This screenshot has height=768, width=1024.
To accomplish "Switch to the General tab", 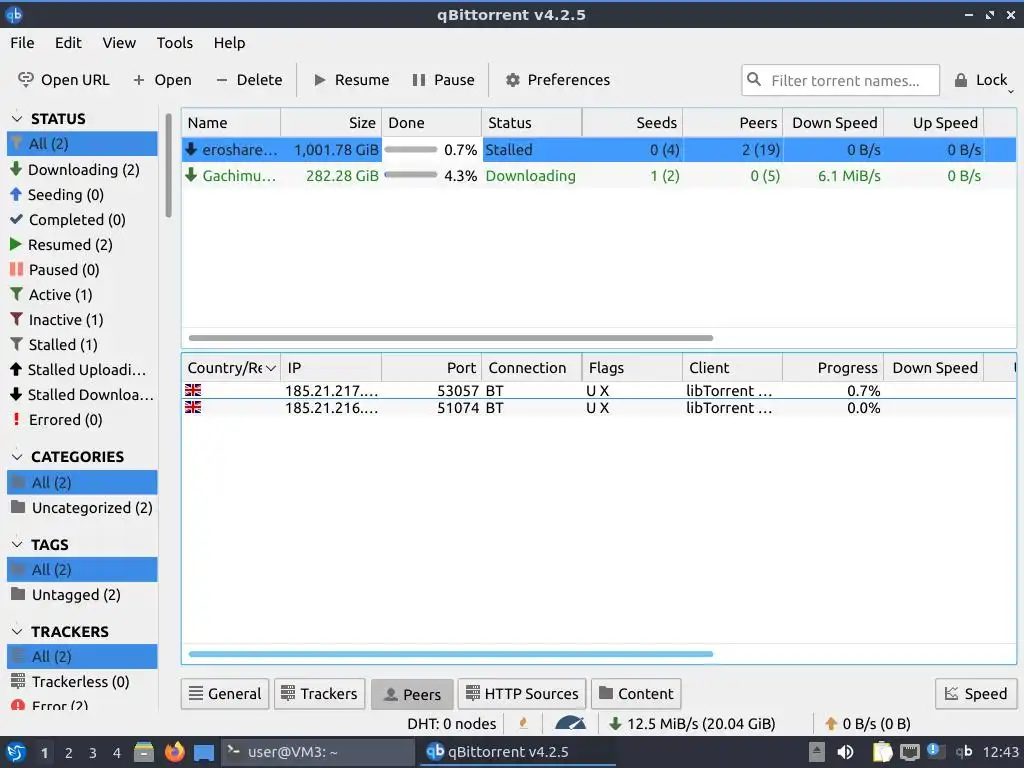I will (x=225, y=694).
